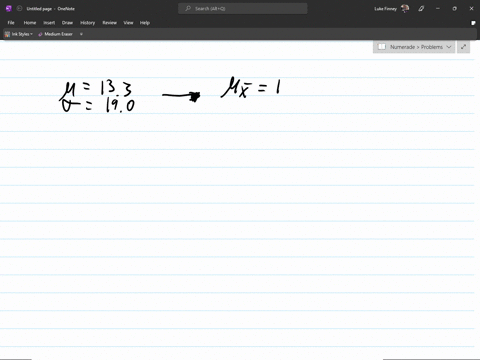Open the Help tab
The height and width of the screenshot is (360, 480).
click(145, 23)
